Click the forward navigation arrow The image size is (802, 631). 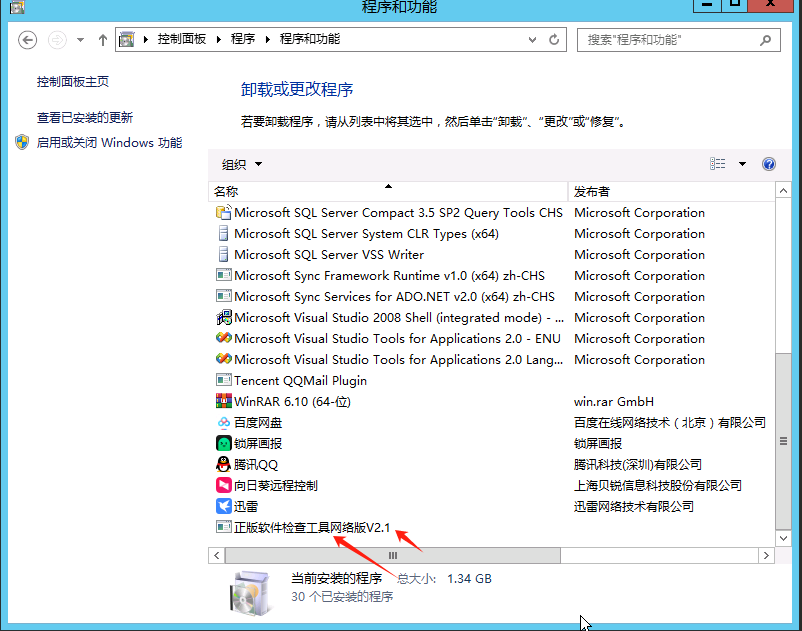pyautogui.click(x=57, y=39)
